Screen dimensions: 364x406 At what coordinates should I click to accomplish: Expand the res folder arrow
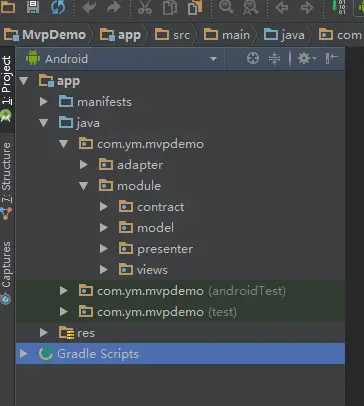(x=44, y=333)
